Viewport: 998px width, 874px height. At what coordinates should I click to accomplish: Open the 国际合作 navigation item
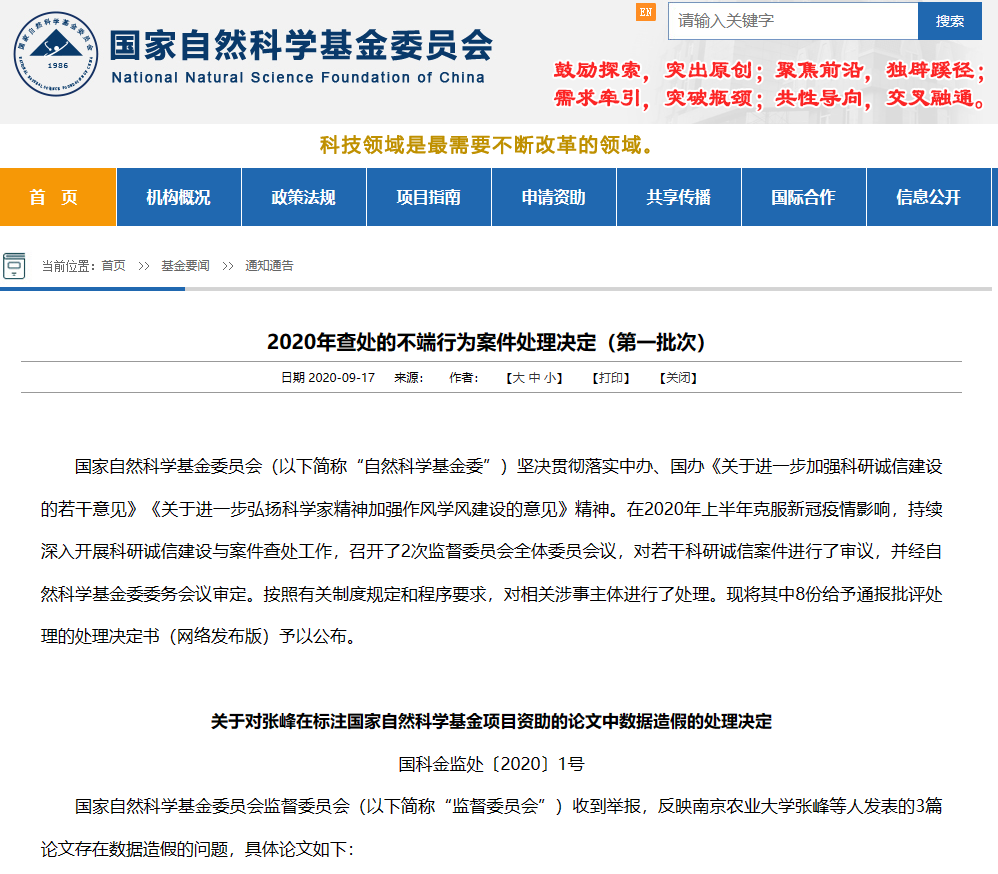click(x=804, y=197)
